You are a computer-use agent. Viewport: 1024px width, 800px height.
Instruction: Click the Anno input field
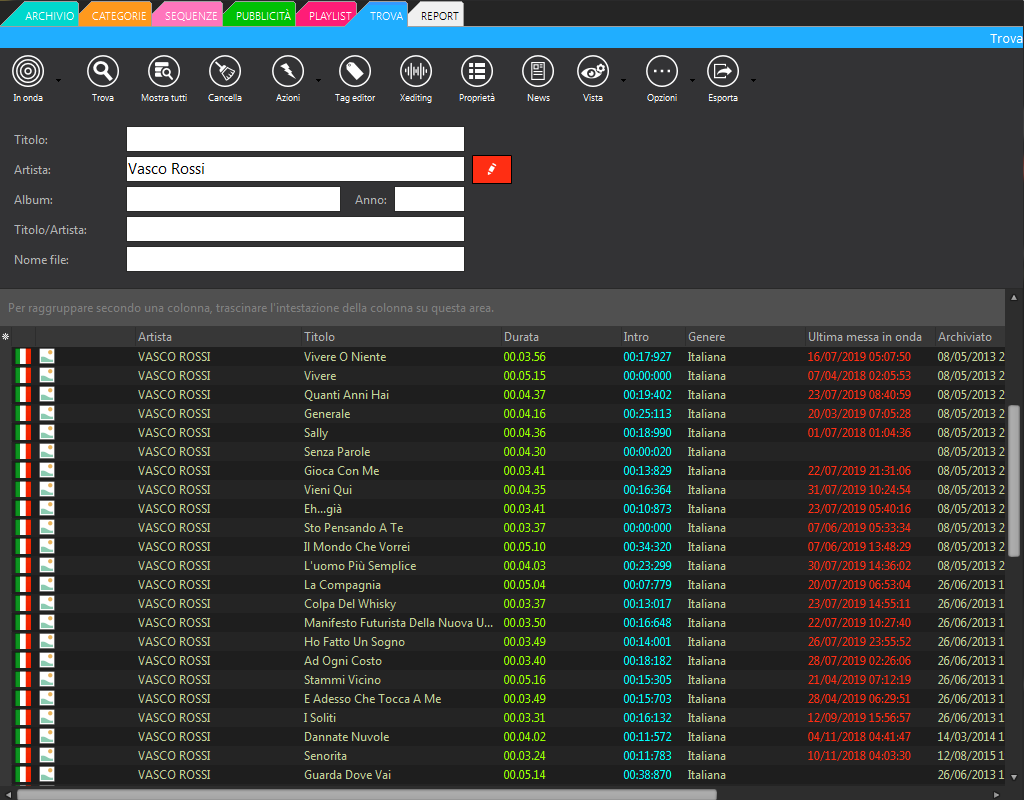429,199
